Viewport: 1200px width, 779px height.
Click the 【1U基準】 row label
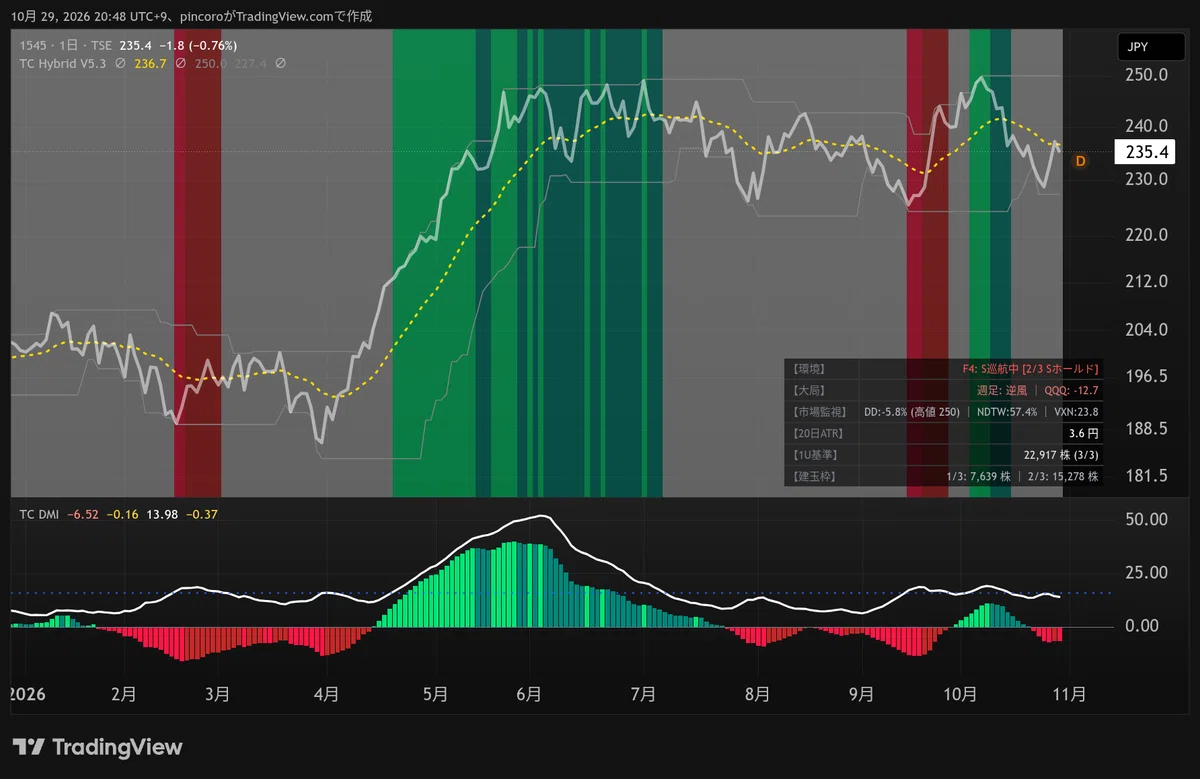point(817,455)
